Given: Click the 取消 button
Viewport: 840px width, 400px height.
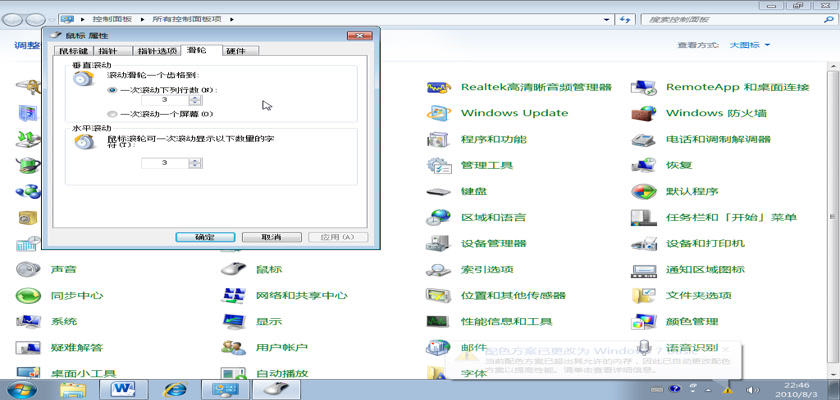Looking at the screenshot, I should click(x=269, y=237).
